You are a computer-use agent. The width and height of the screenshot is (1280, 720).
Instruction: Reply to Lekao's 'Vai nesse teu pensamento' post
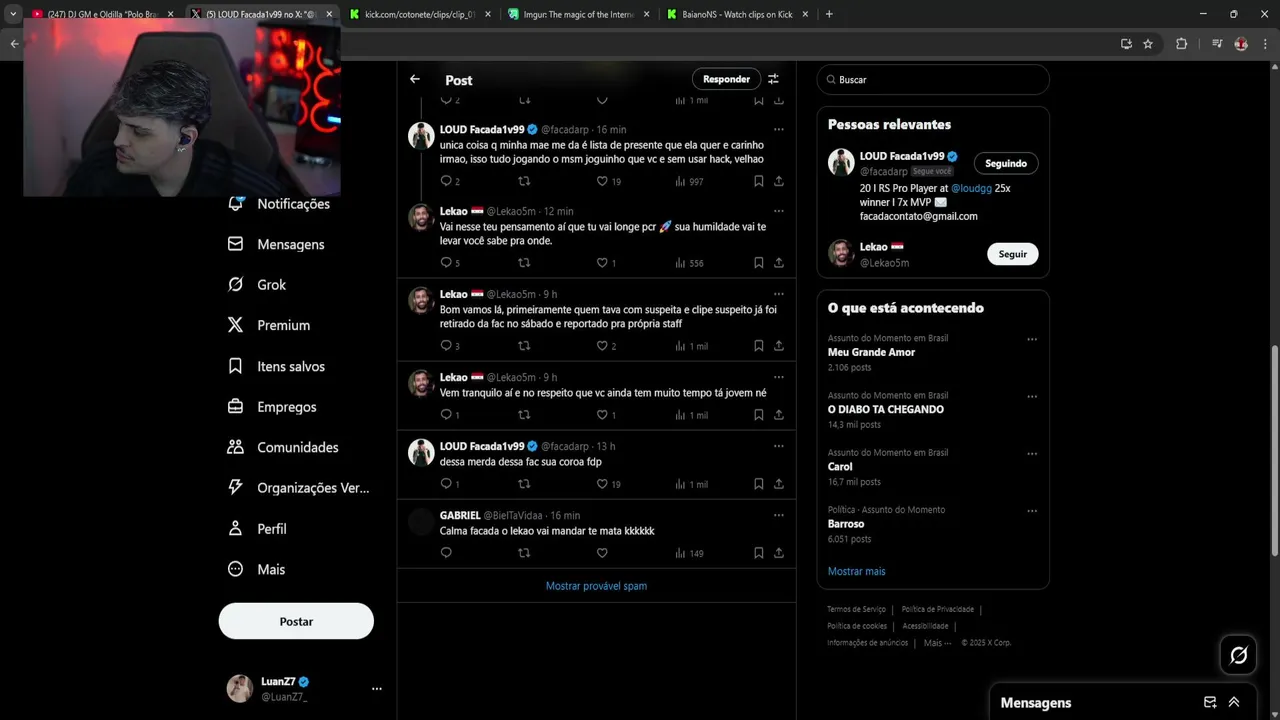[446, 263]
